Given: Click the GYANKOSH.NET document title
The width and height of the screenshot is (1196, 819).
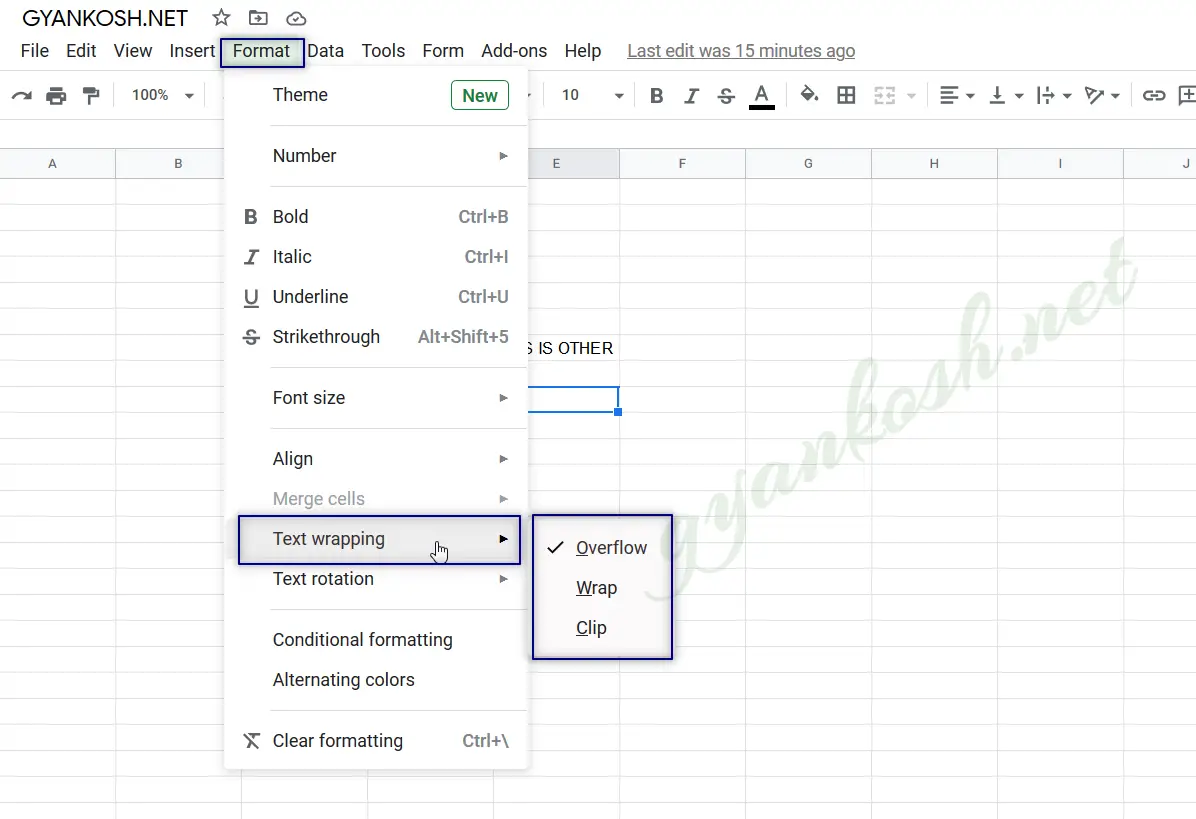Looking at the screenshot, I should click(105, 18).
